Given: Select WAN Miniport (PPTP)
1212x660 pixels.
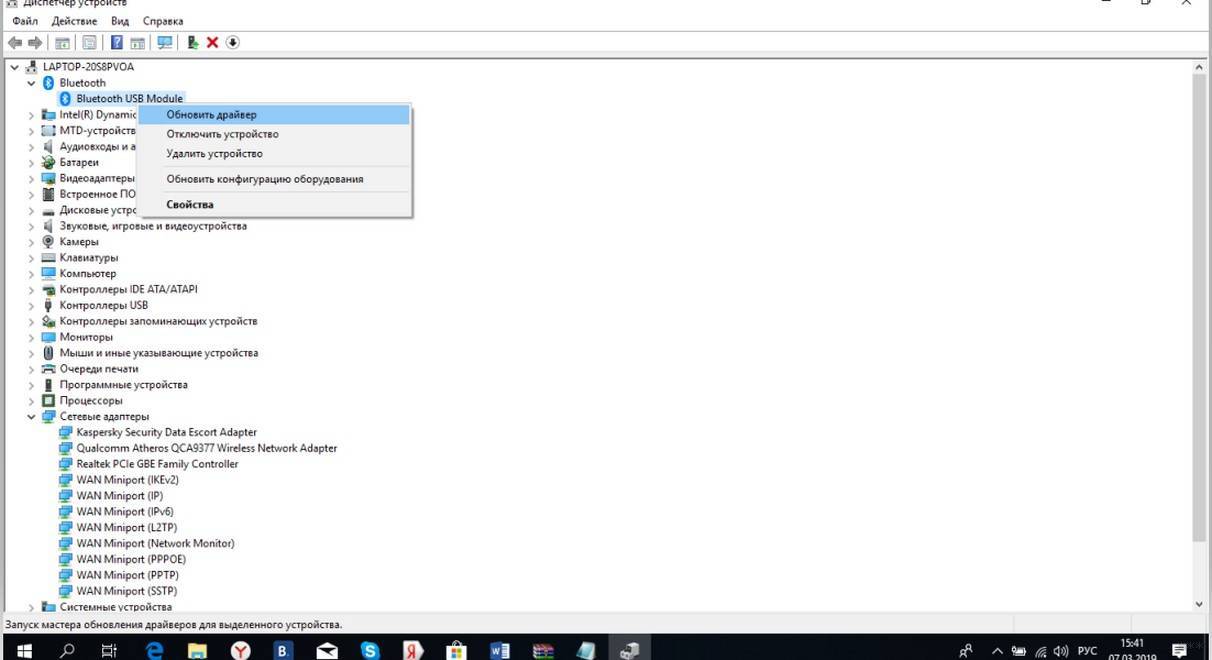Looking at the screenshot, I should (x=126, y=575).
